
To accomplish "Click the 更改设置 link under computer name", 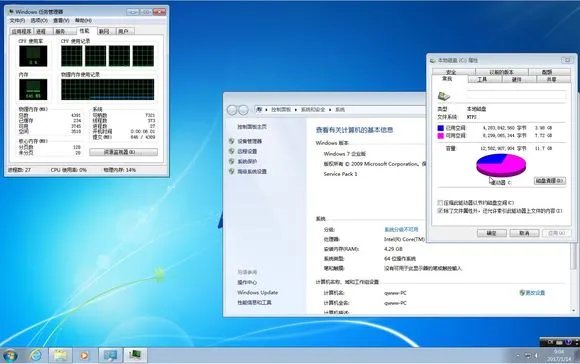I will coord(535,293).
